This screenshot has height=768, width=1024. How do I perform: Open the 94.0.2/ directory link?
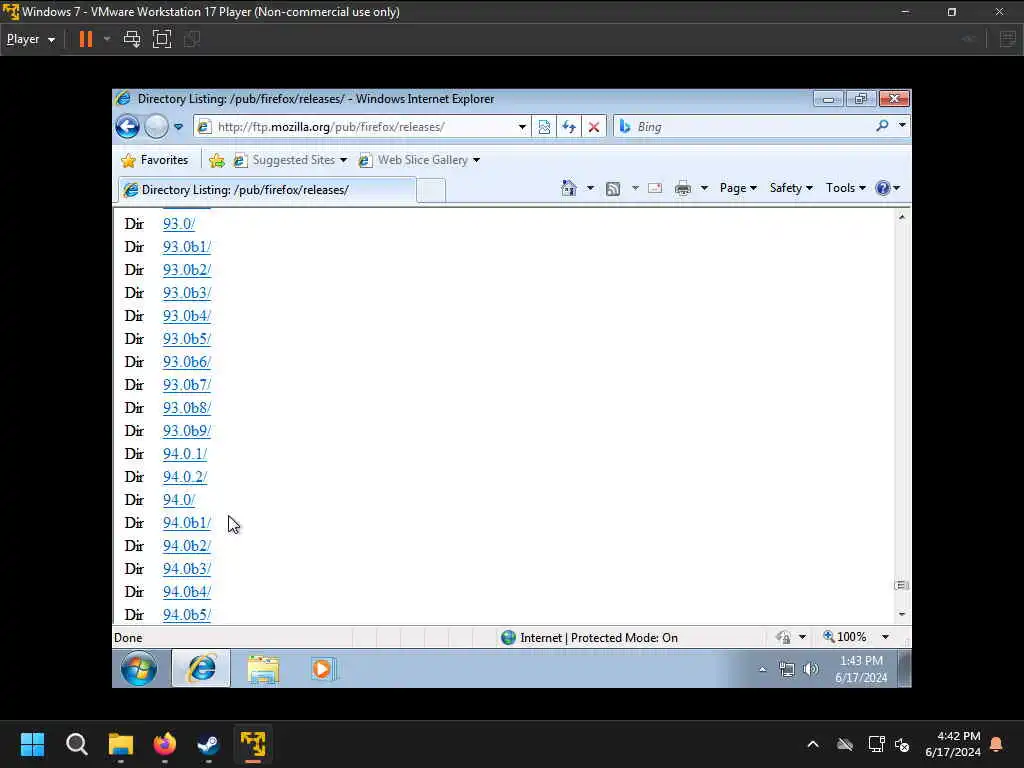[185, 477]
